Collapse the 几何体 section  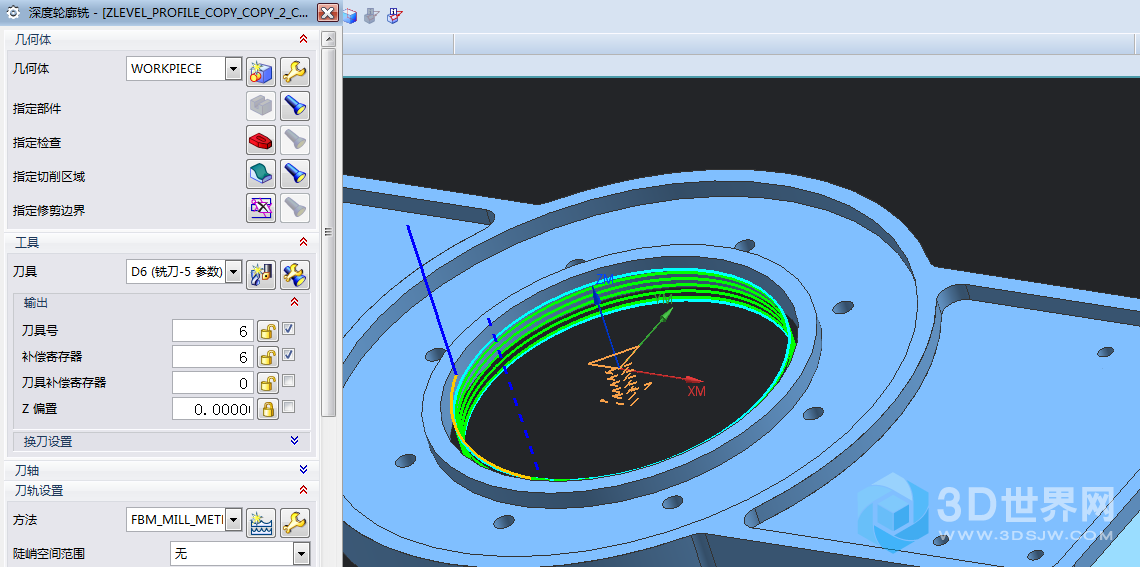303,39
